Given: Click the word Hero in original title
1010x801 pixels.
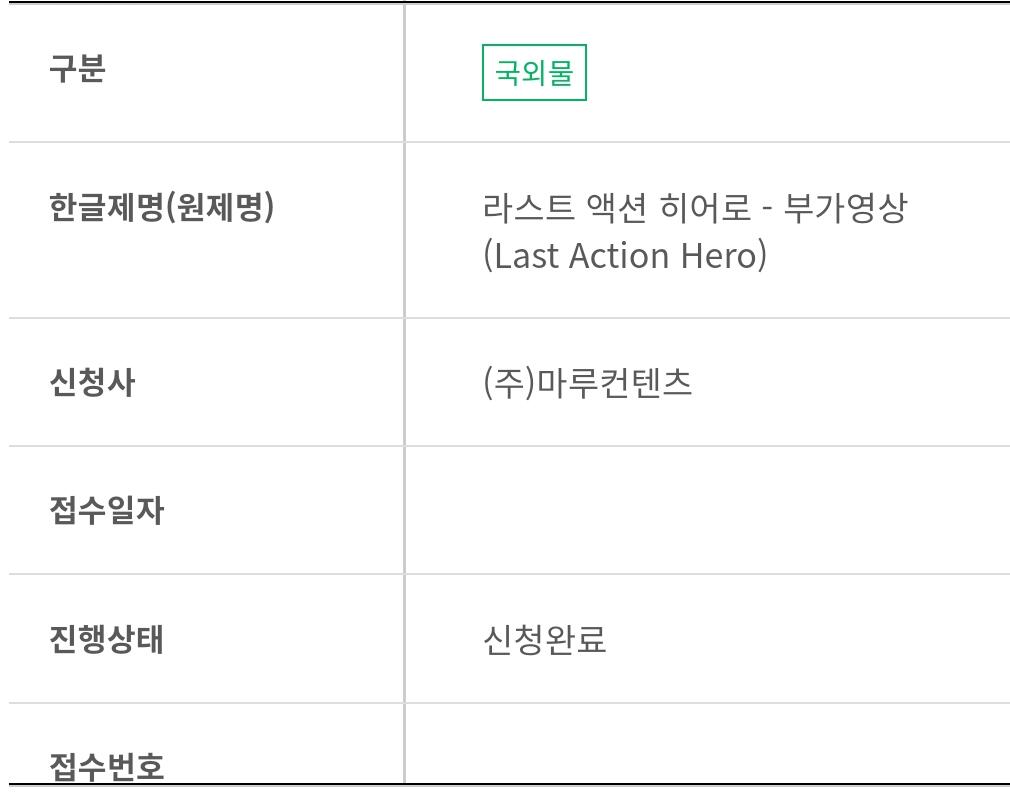Looking at the screenshot, I should (x=719, y=256).
